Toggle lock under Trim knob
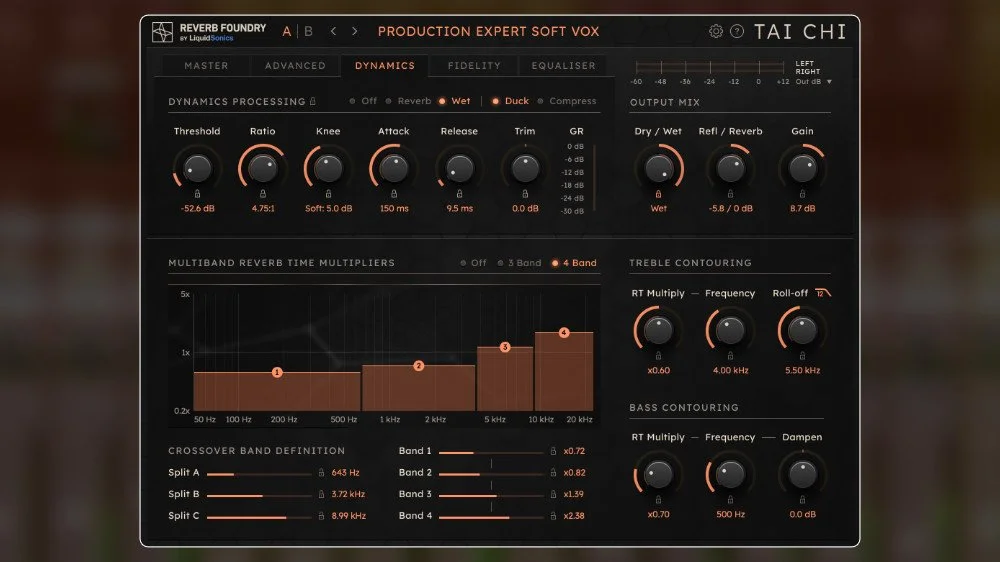Screen dimensions: 1000x562 525,193
